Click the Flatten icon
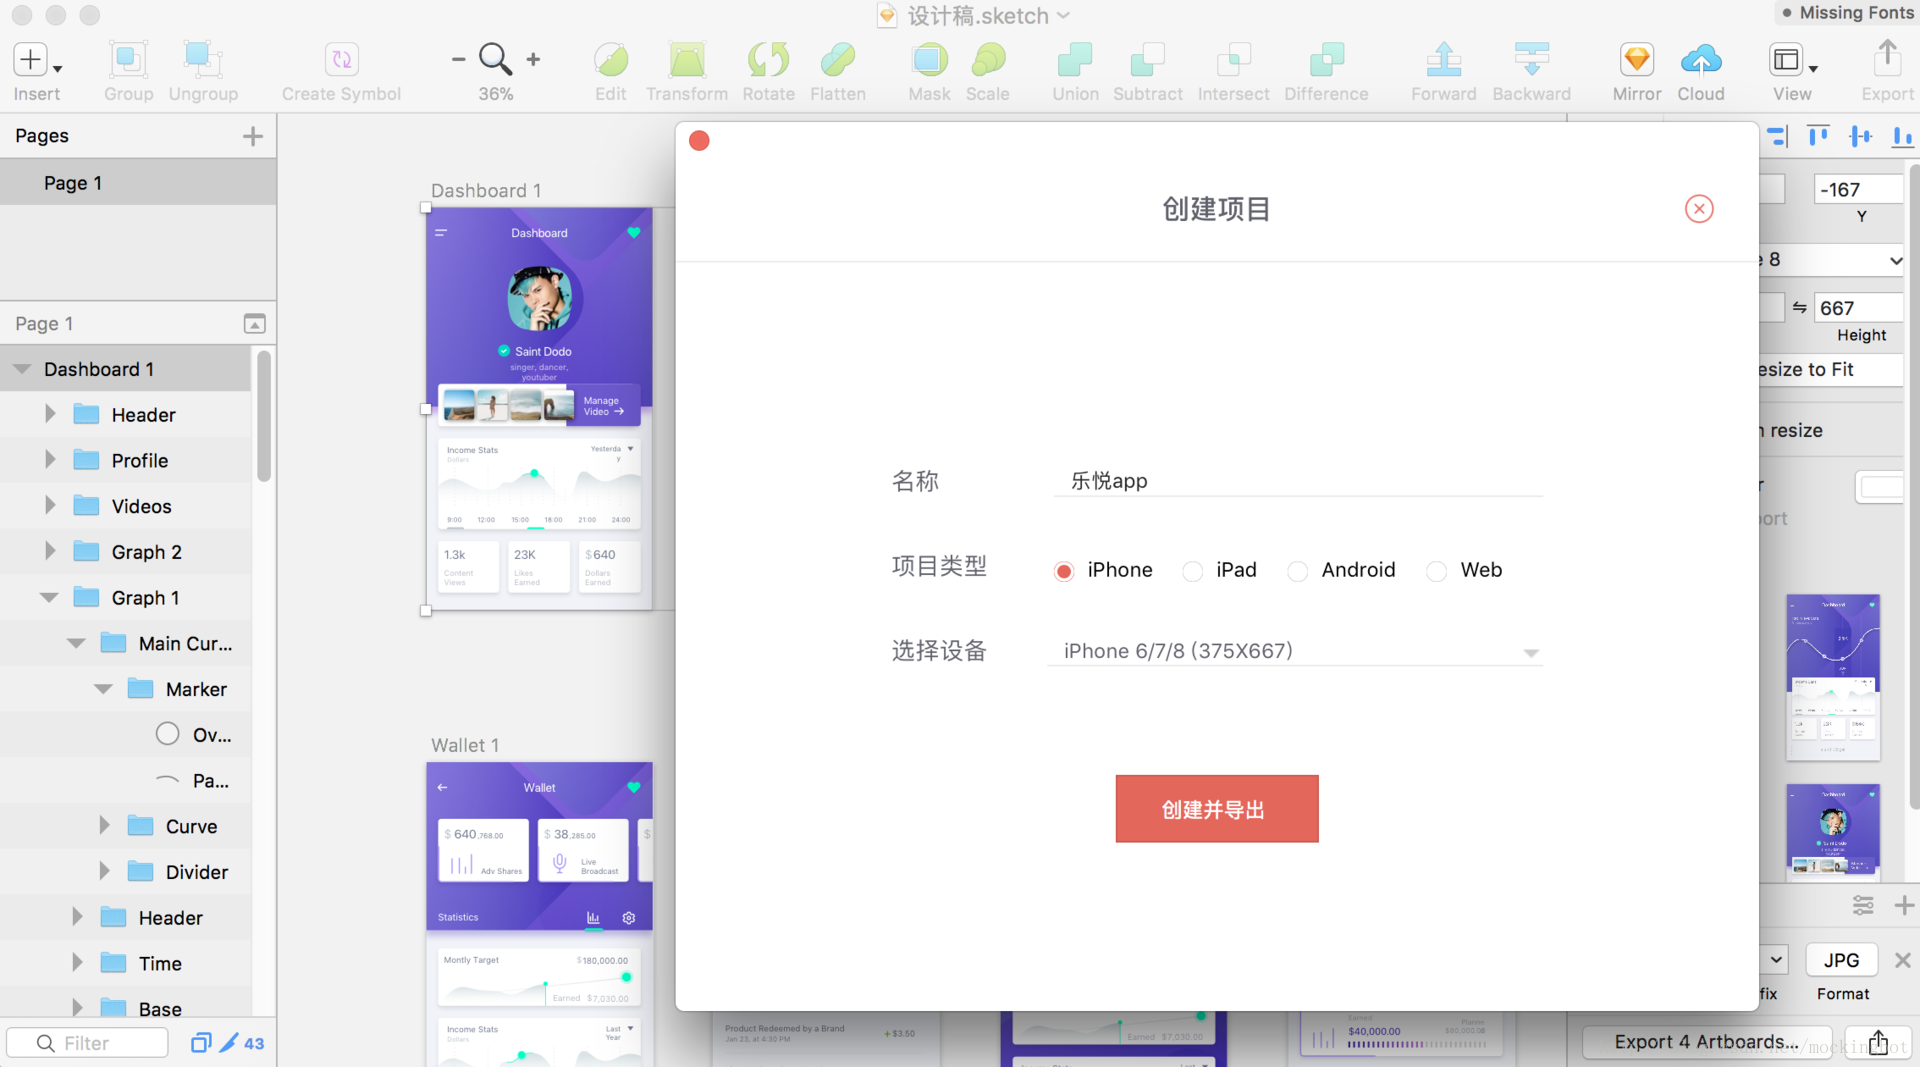 pos(838,60)
